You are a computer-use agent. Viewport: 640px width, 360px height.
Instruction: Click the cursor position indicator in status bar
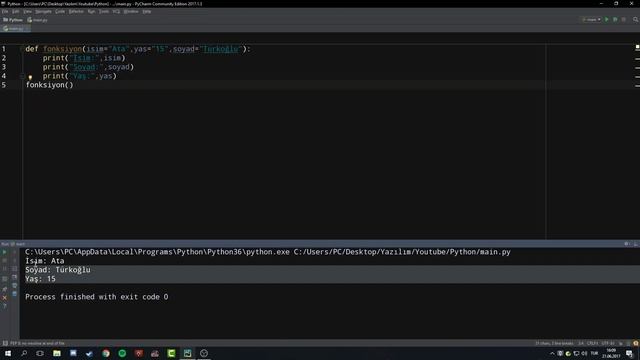pyautogui.click(x=581, y=343)
